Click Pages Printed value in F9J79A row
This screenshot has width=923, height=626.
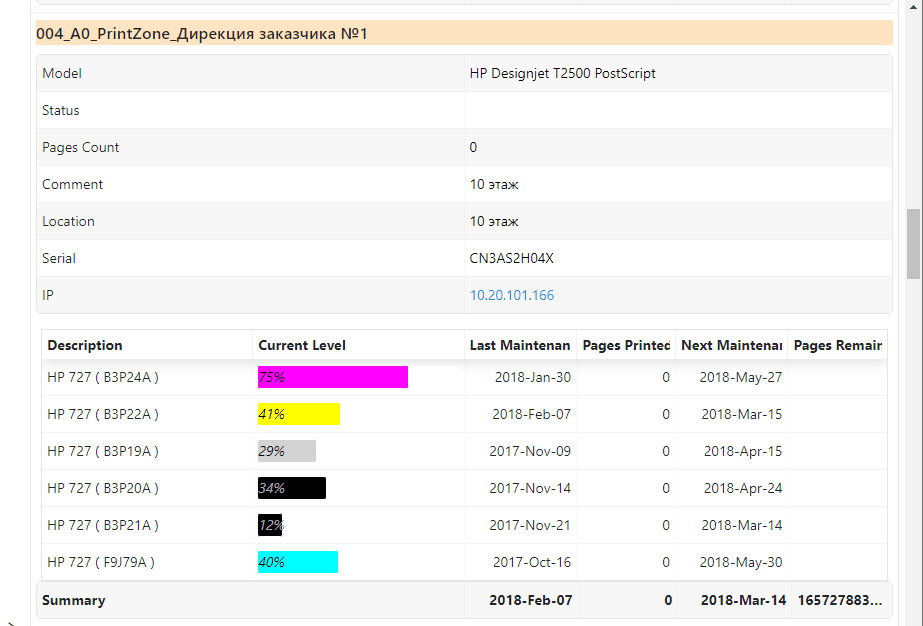[x=666, y=562]
